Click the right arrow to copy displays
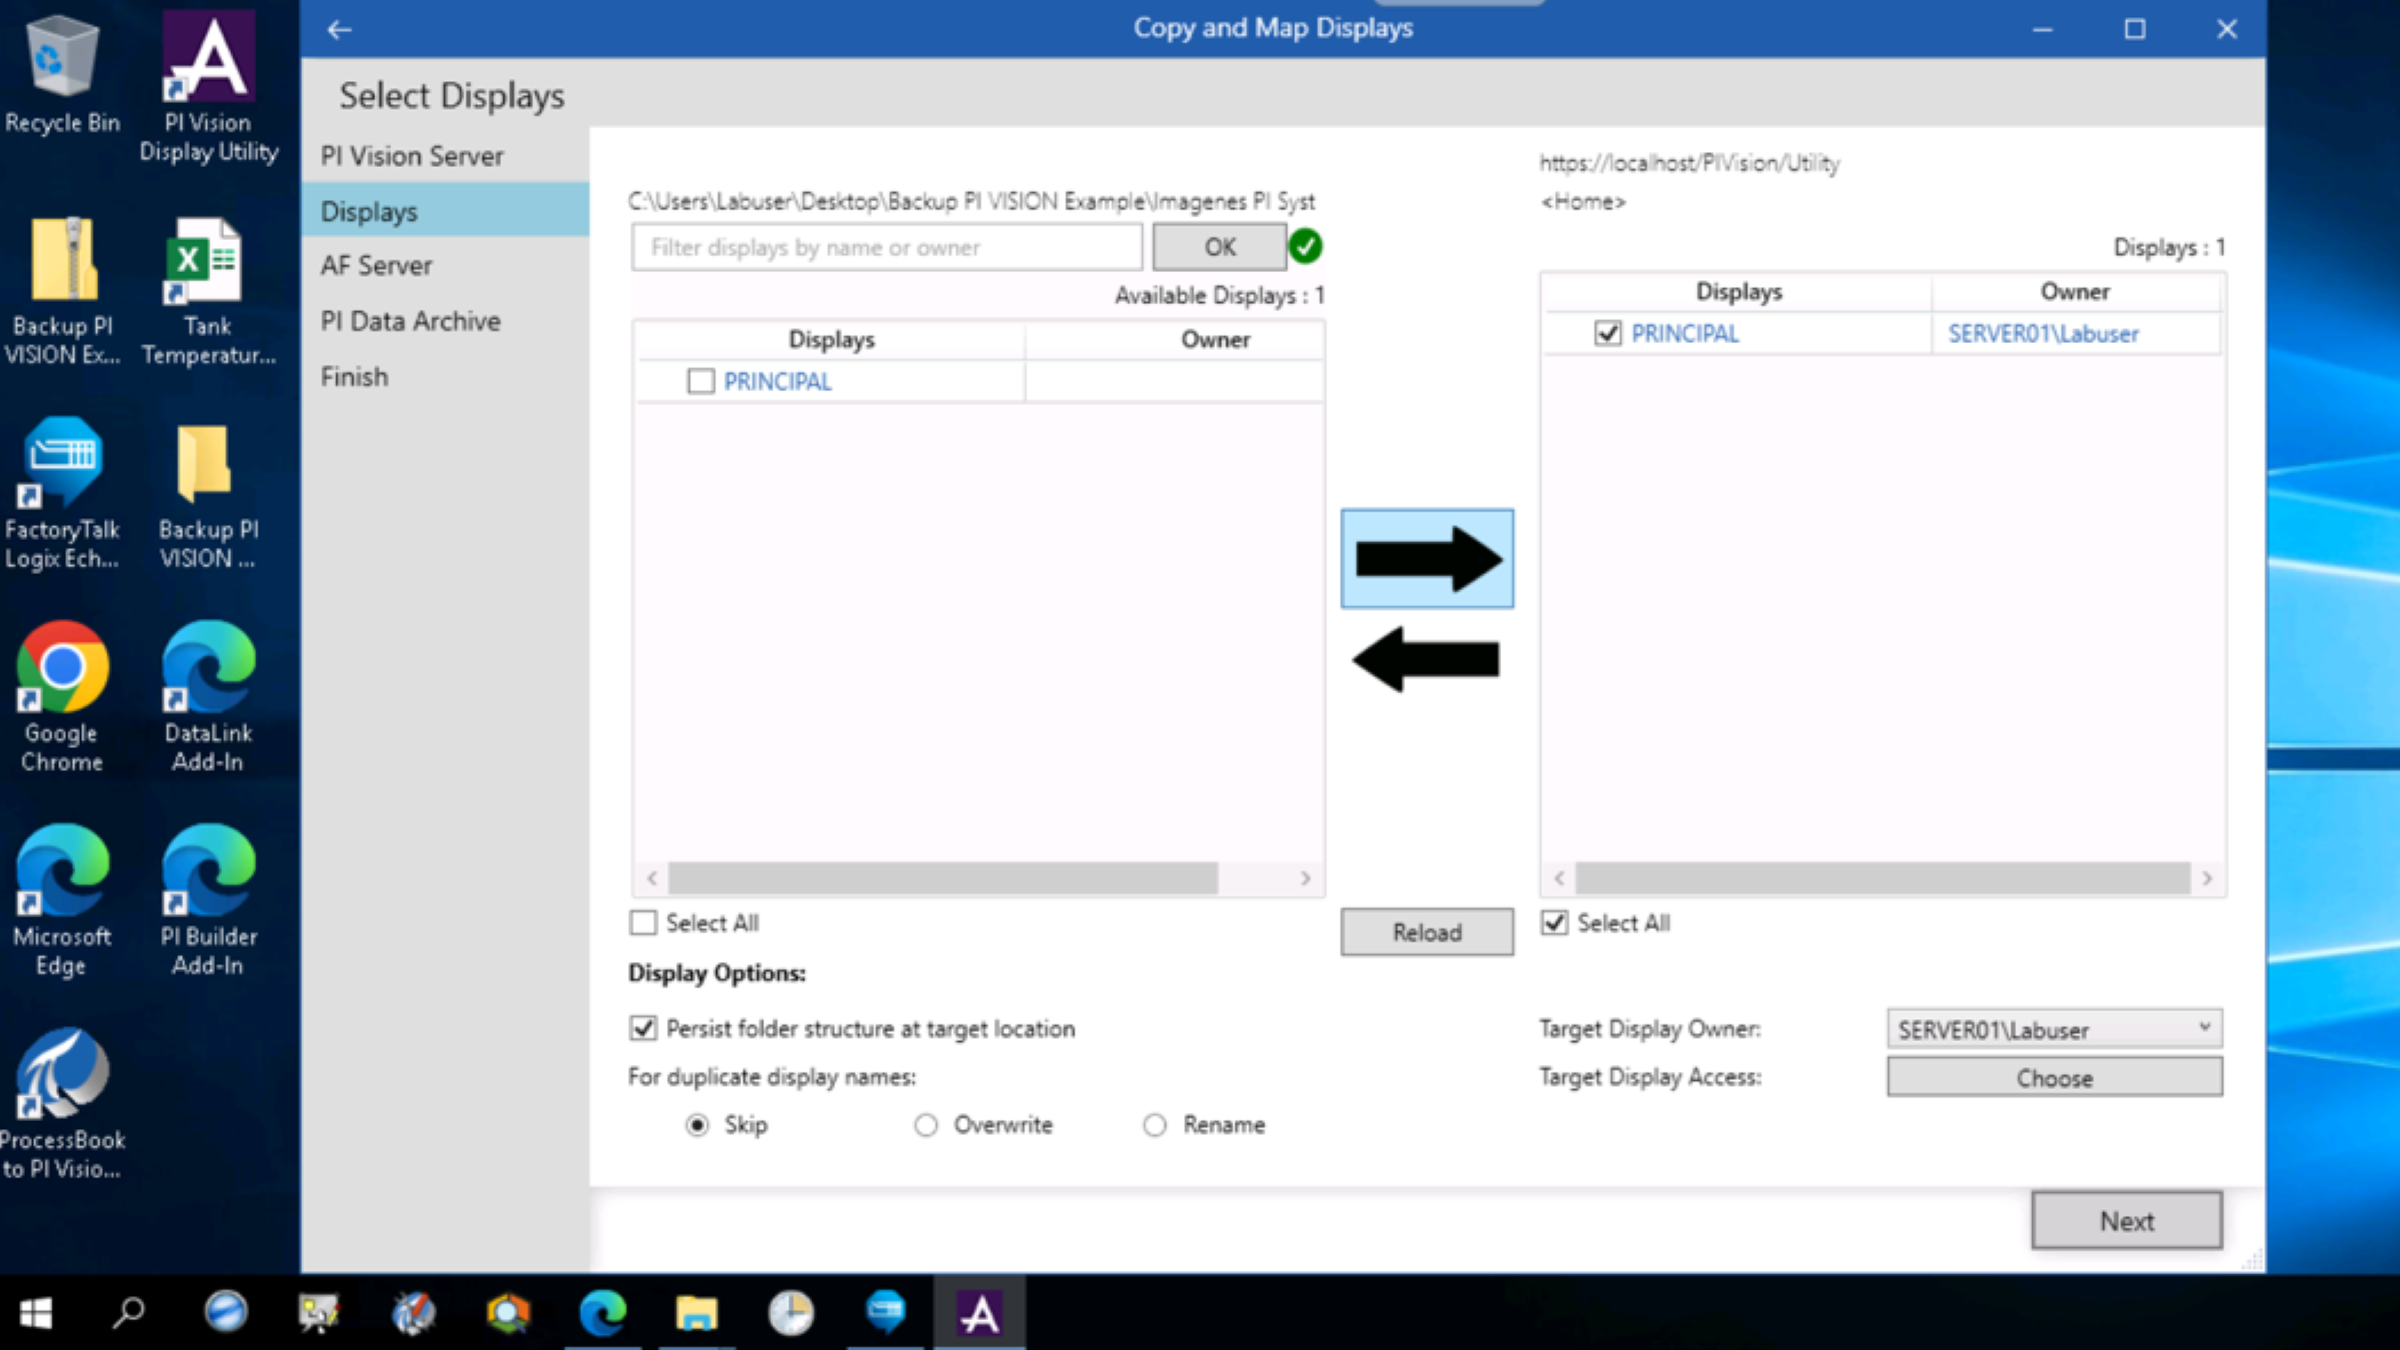The height and width of the screenshot is (1350, 2400). [1427, 558]
